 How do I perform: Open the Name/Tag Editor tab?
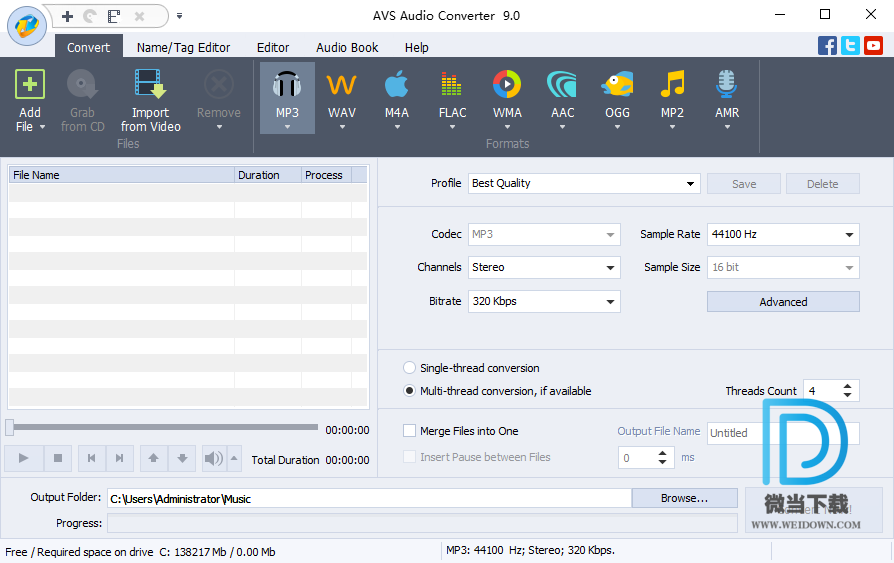pos(183,47)
